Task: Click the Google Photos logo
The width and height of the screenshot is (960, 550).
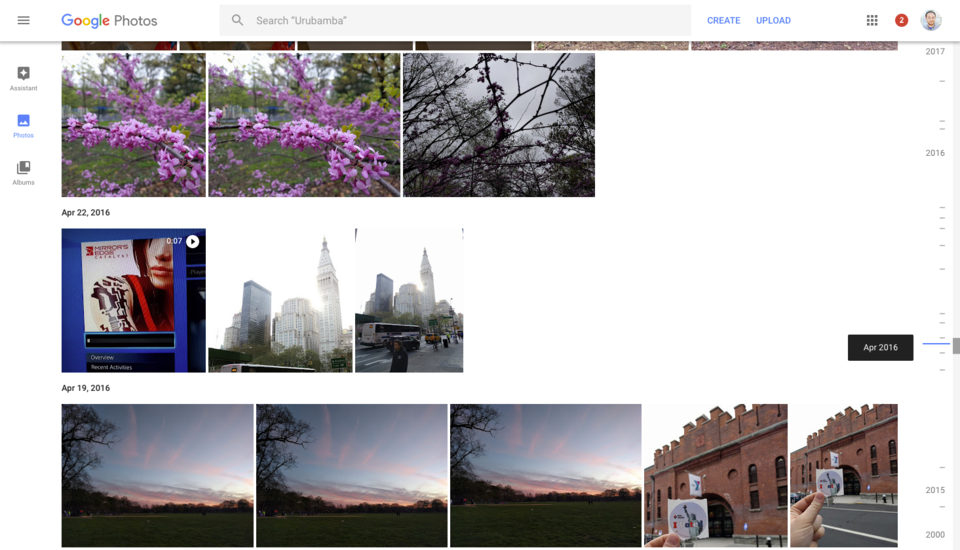Action: pos(109,21)
